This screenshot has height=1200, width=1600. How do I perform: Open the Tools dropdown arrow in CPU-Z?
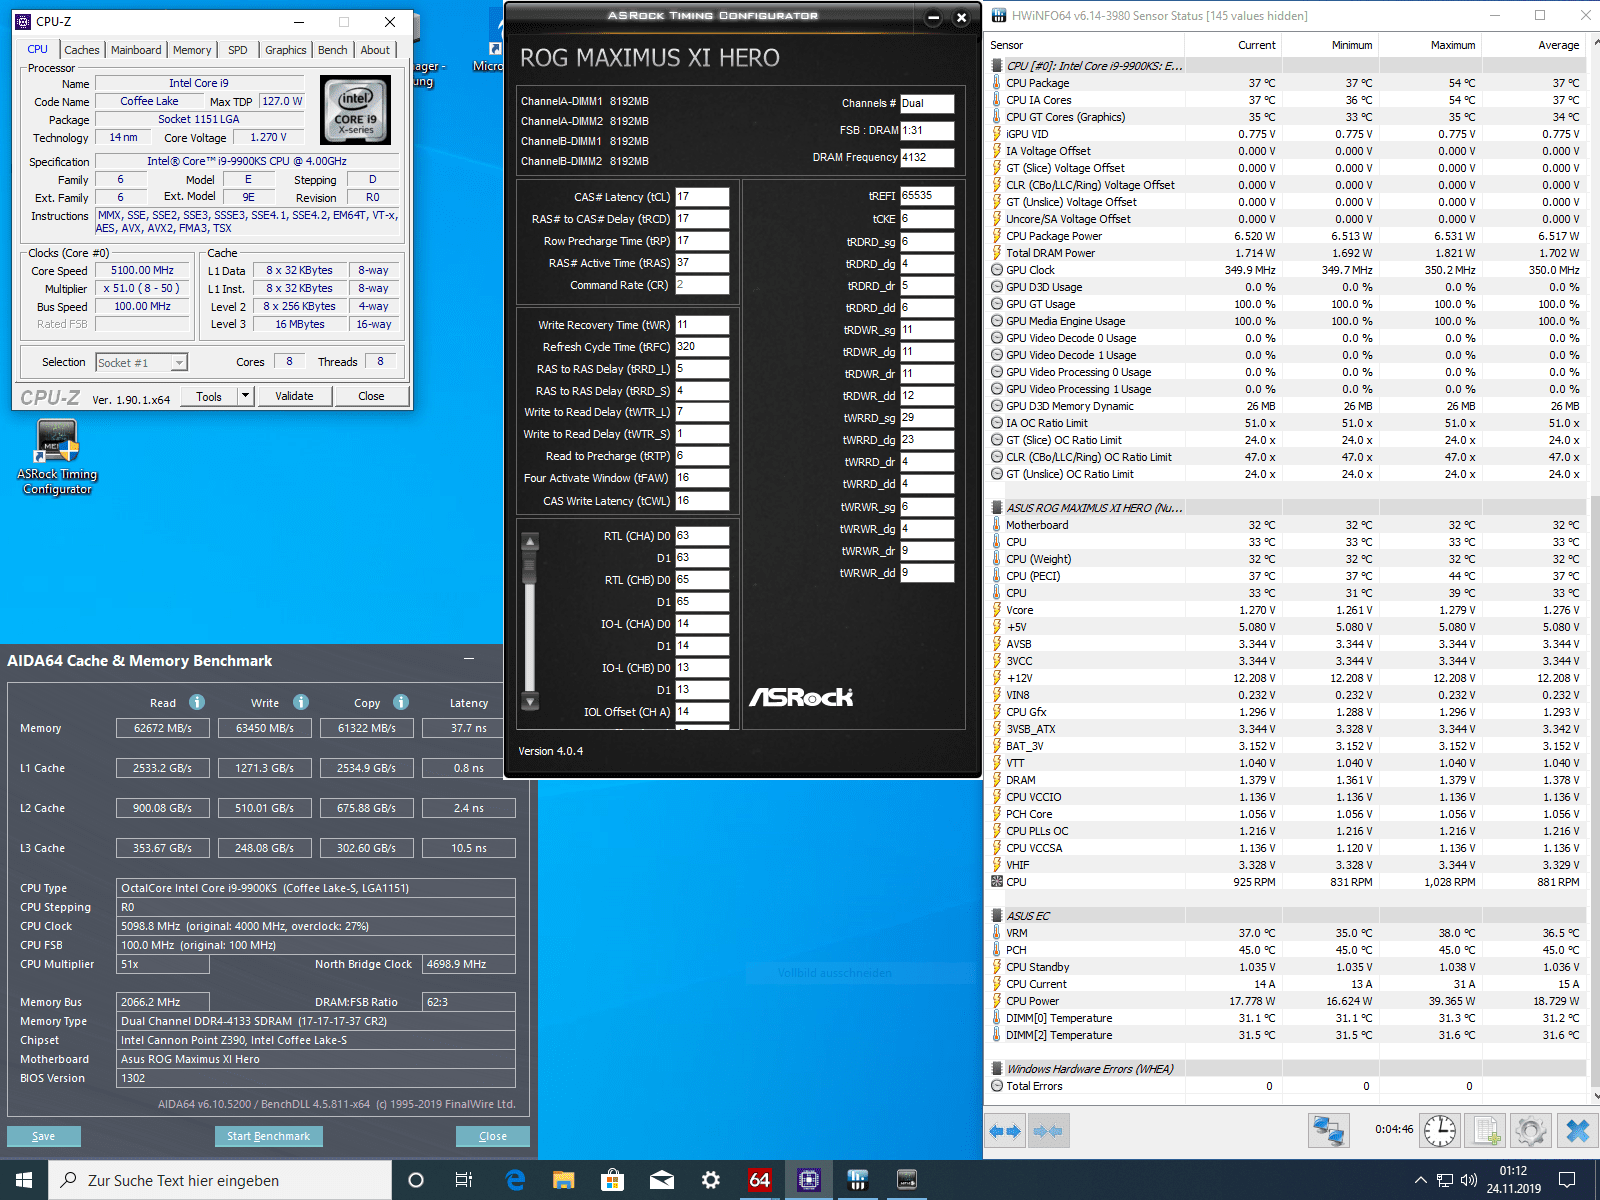pyautogui.click(x=245, y=396)
